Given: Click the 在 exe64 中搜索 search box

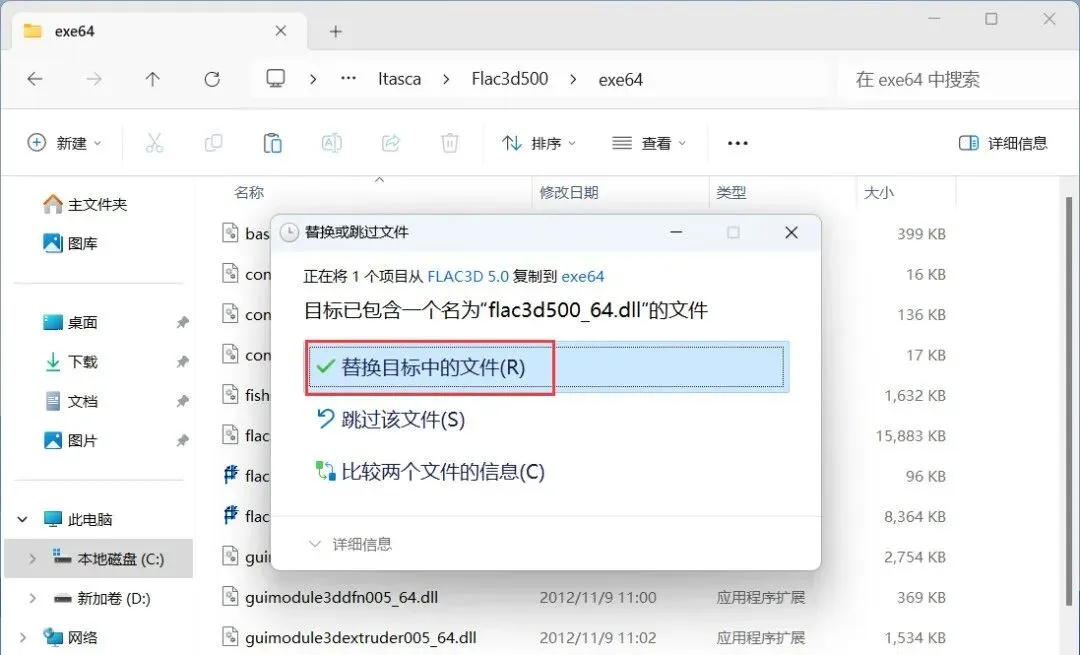Looking at the screenshot, I should click(x=957, y=79).
